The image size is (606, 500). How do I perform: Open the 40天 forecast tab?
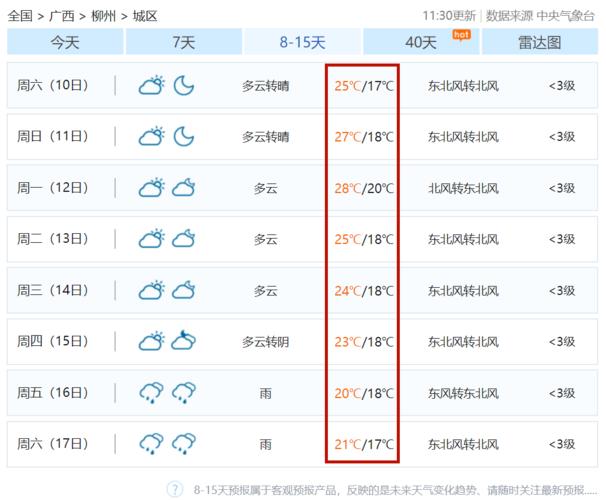421,42
